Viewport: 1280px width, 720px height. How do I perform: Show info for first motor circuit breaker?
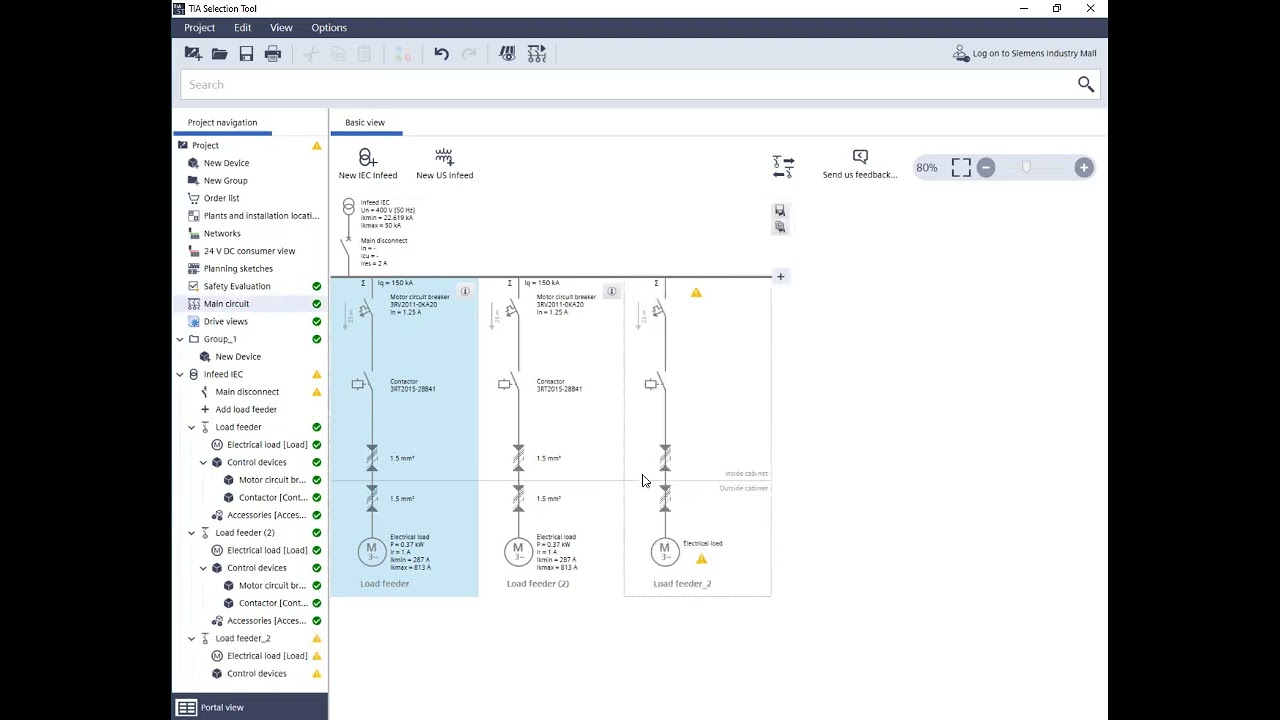(x=465, y=291)
